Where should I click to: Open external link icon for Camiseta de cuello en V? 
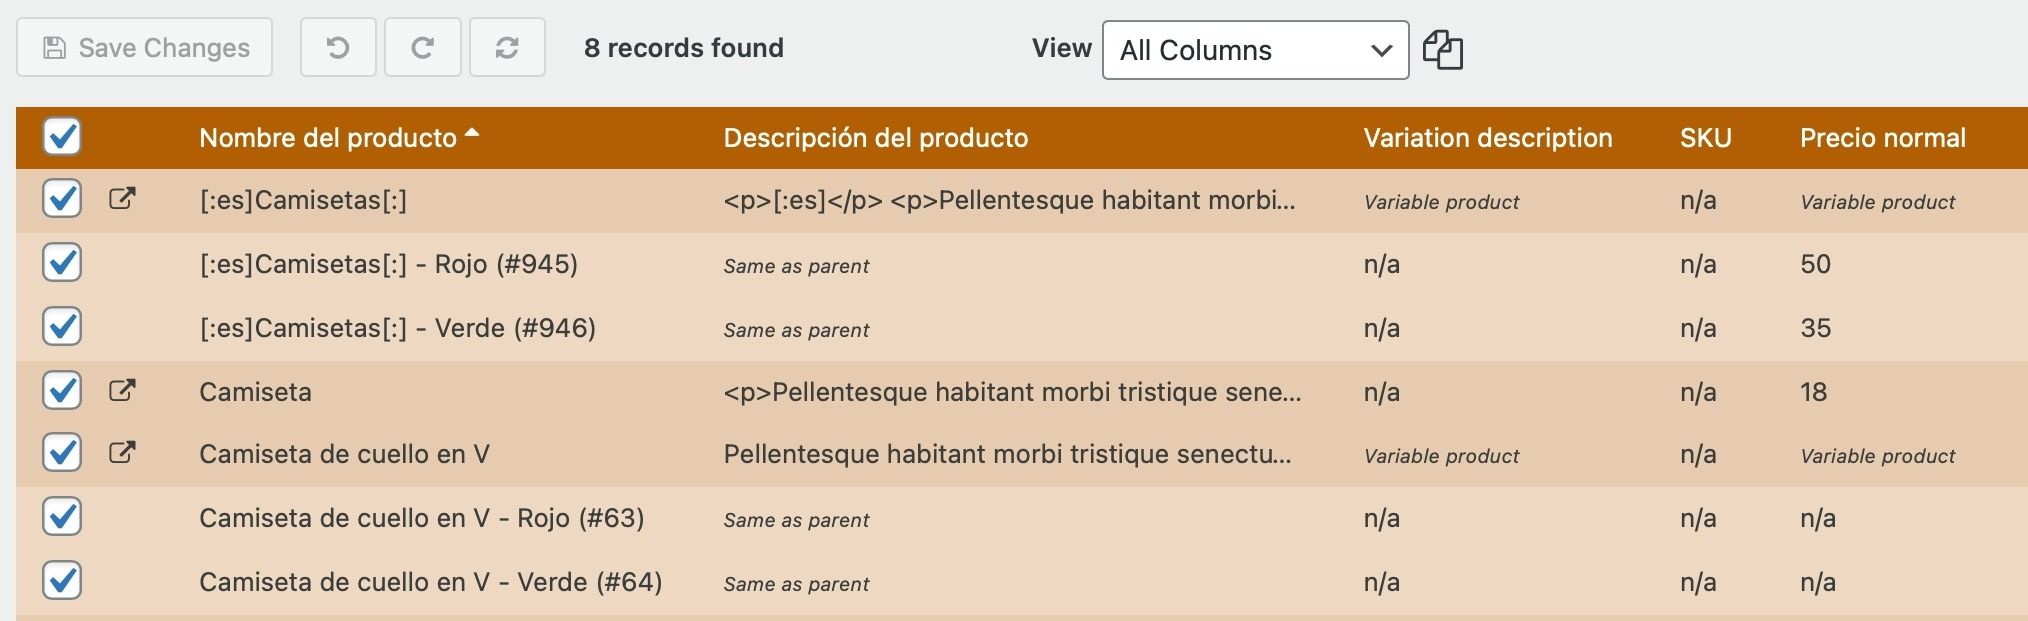click(x=121, y=453)
